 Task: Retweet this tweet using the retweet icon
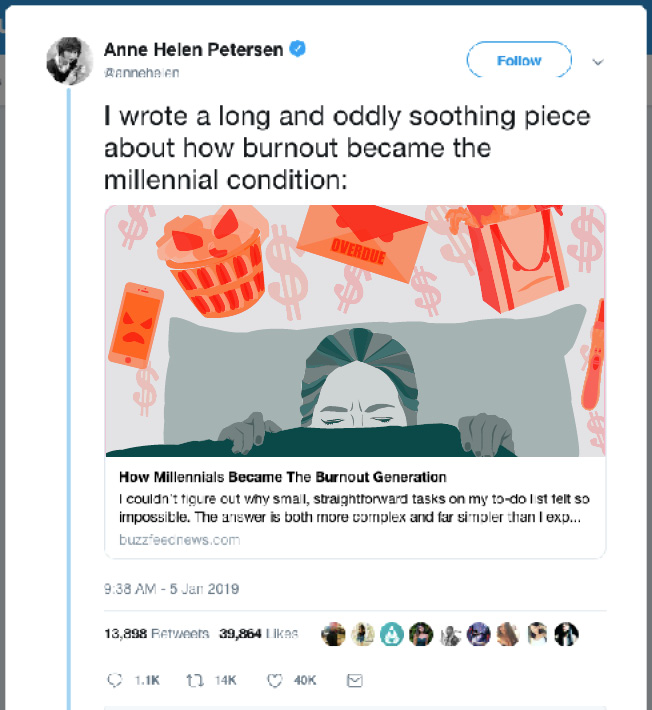click(194, 680)
